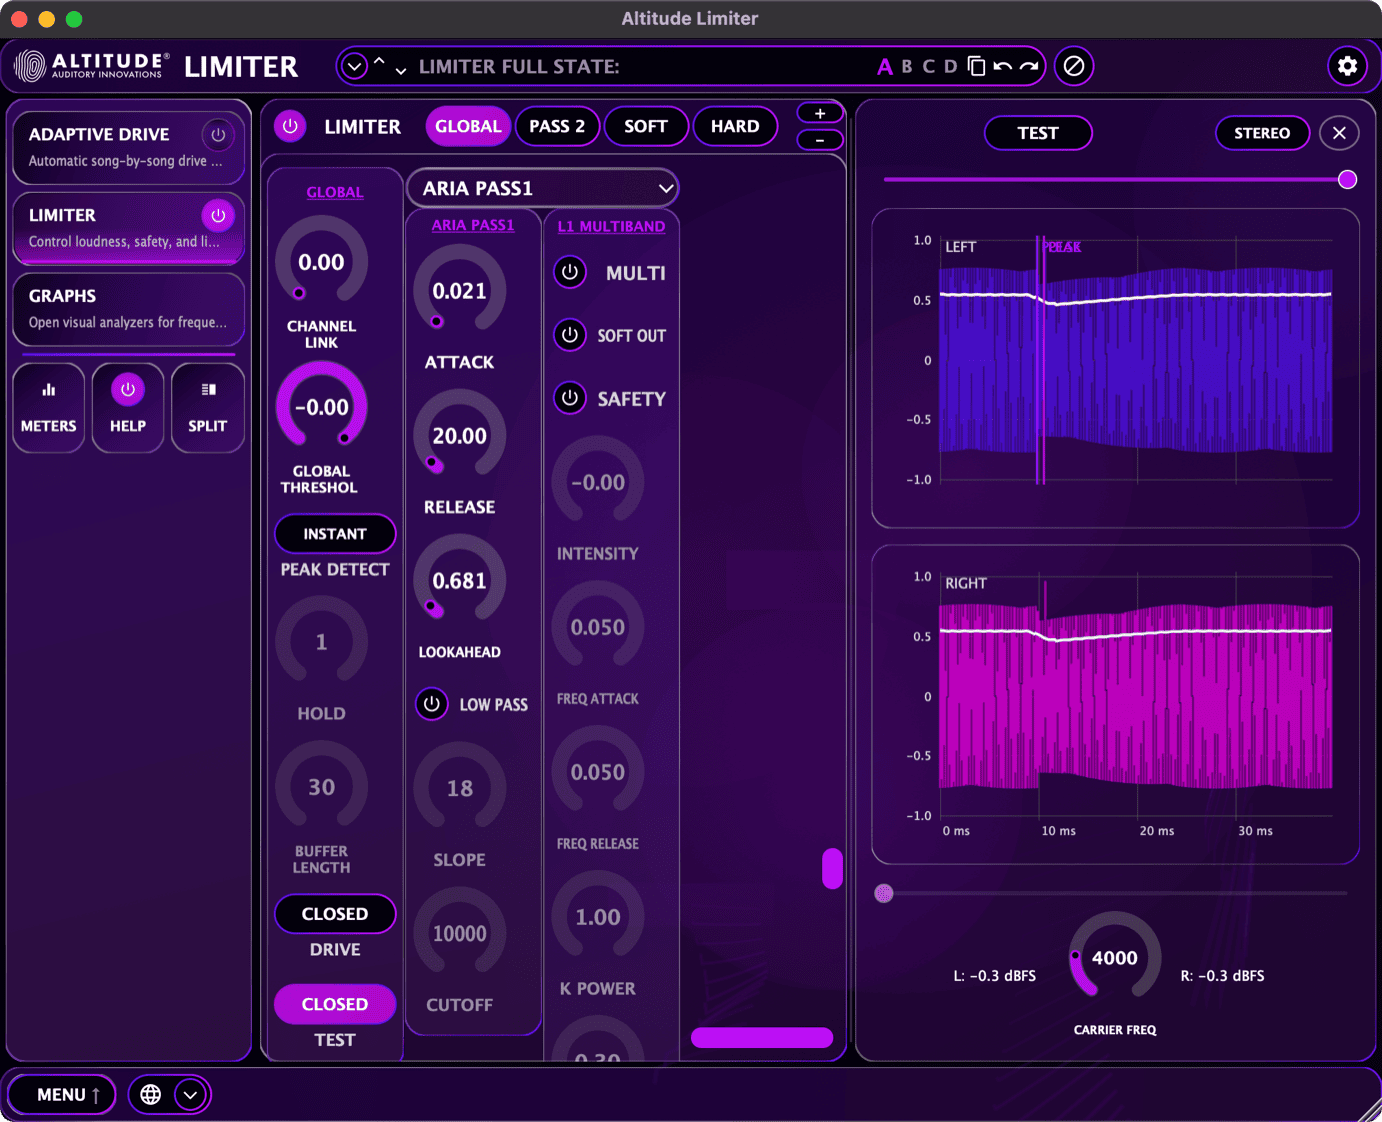1382x1122 pixels.
Task: Enable the Multi power toggle
Action: (x=570, y=272)
